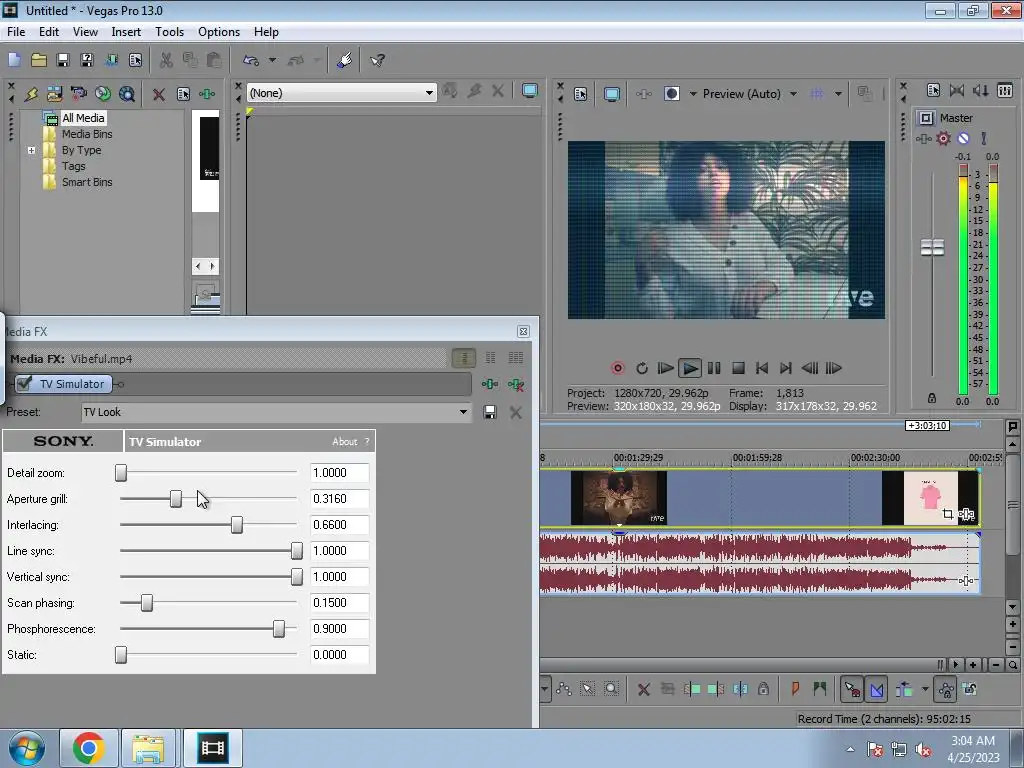Click the What's This help cursor icon

tap(377, 60)
